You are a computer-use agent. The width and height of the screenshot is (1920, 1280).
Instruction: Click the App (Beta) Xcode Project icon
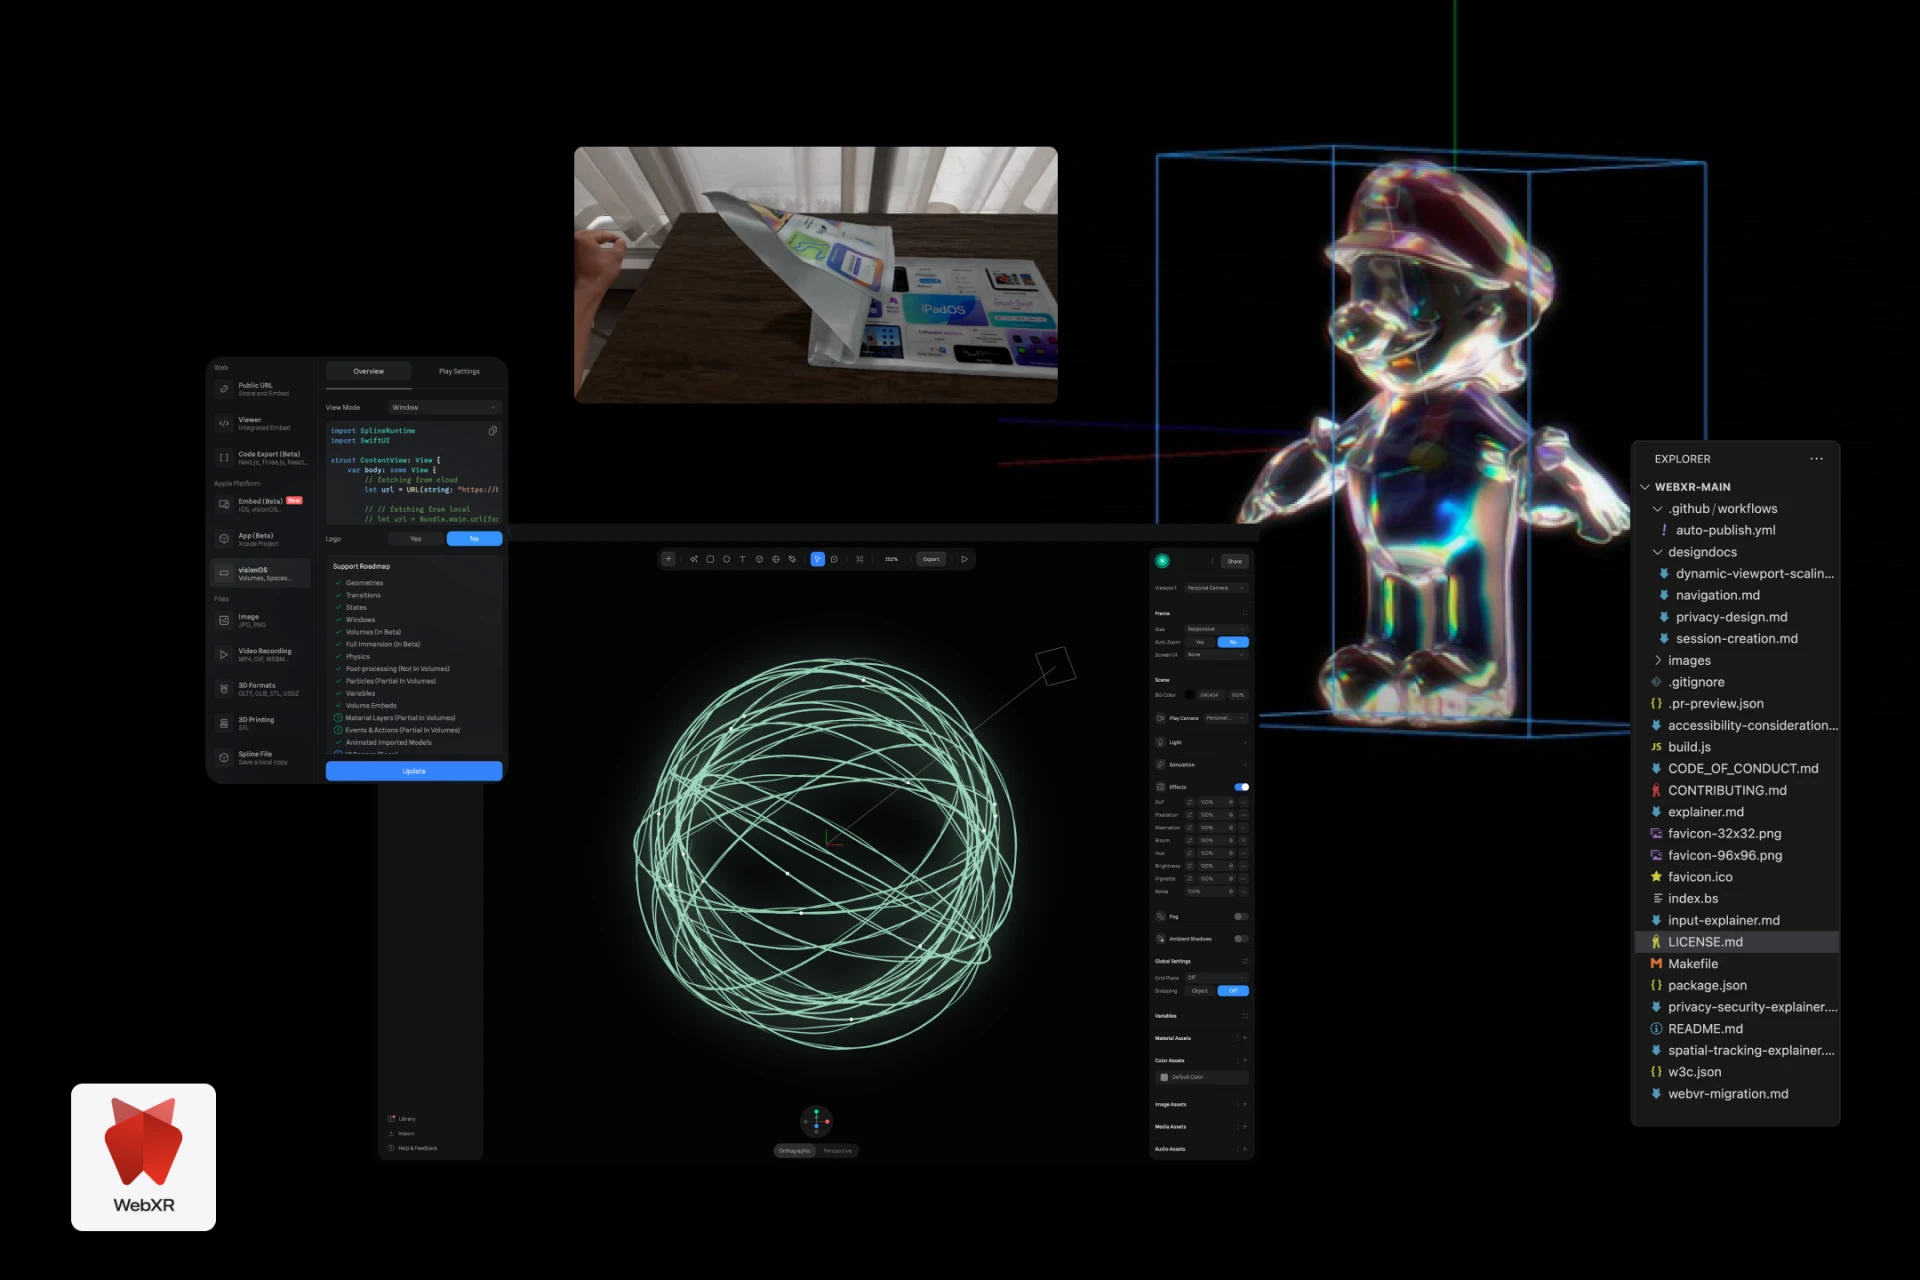click(x=224, y=539)
